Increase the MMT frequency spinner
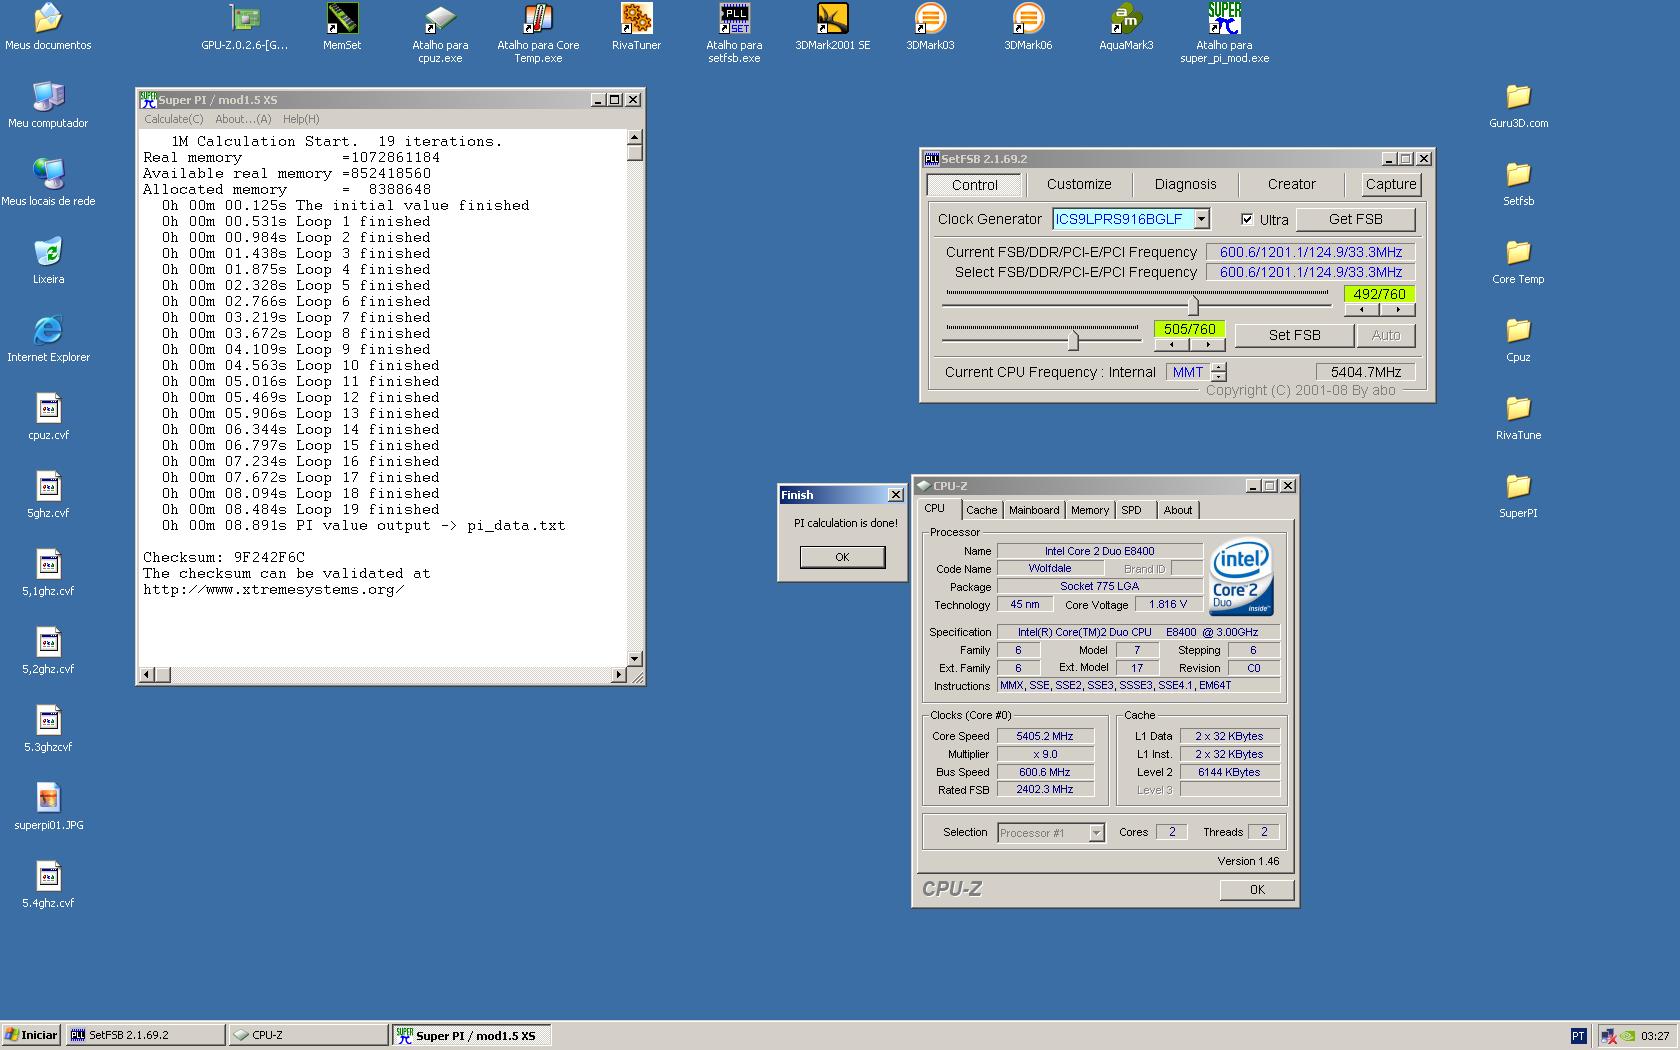This screenshot has height=1050, width=1680. (x=1218, y=367)
